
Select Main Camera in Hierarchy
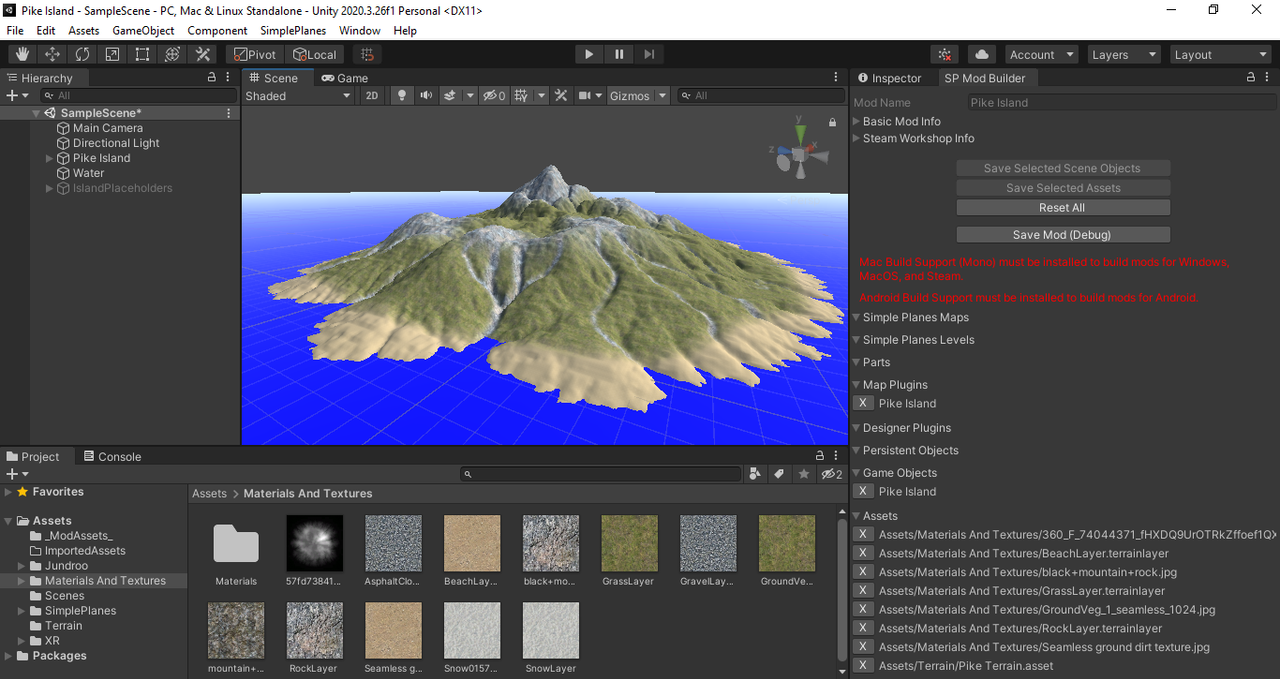click(108, 128)
